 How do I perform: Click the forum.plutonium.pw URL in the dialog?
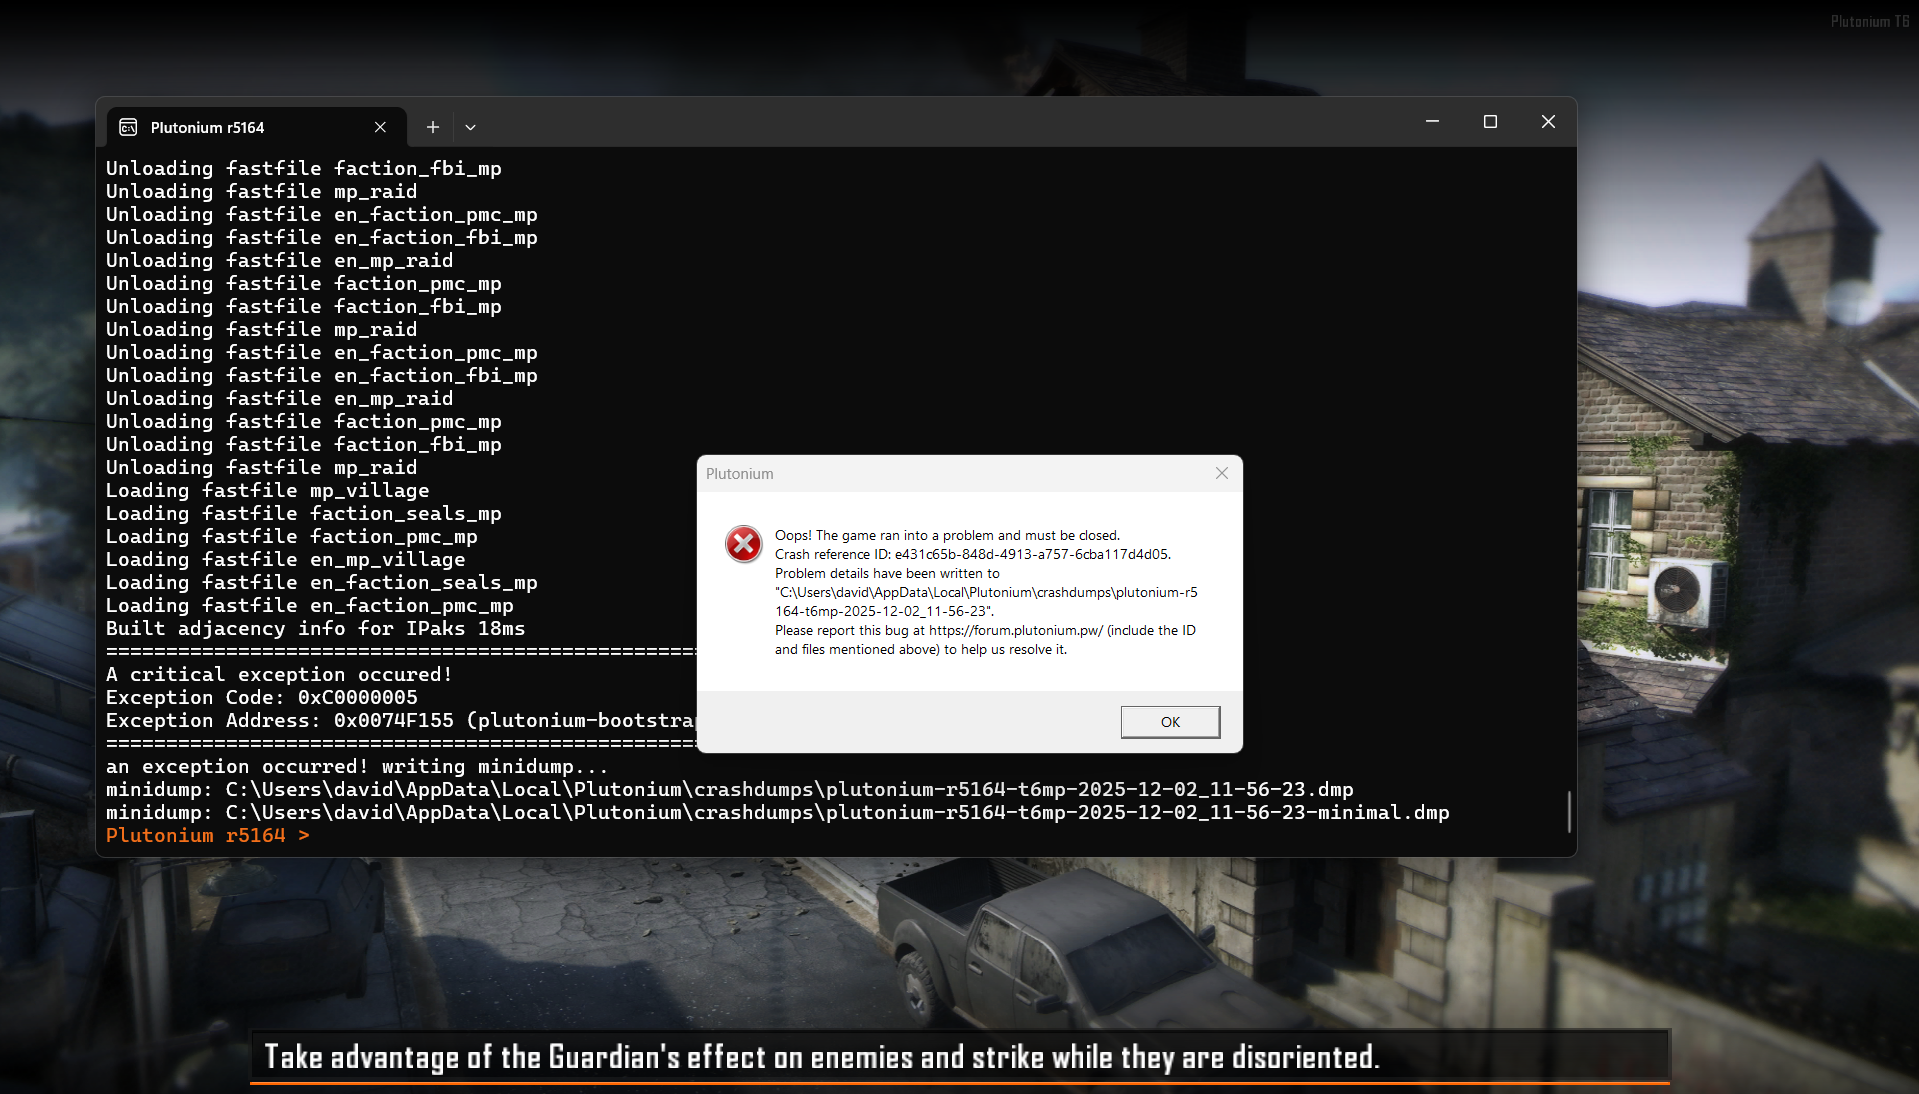1015,630
